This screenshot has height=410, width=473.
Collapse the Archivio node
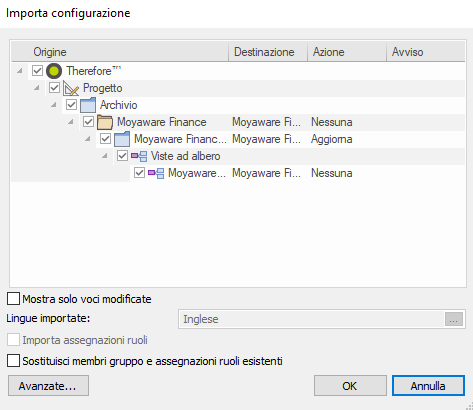(54, 105)
